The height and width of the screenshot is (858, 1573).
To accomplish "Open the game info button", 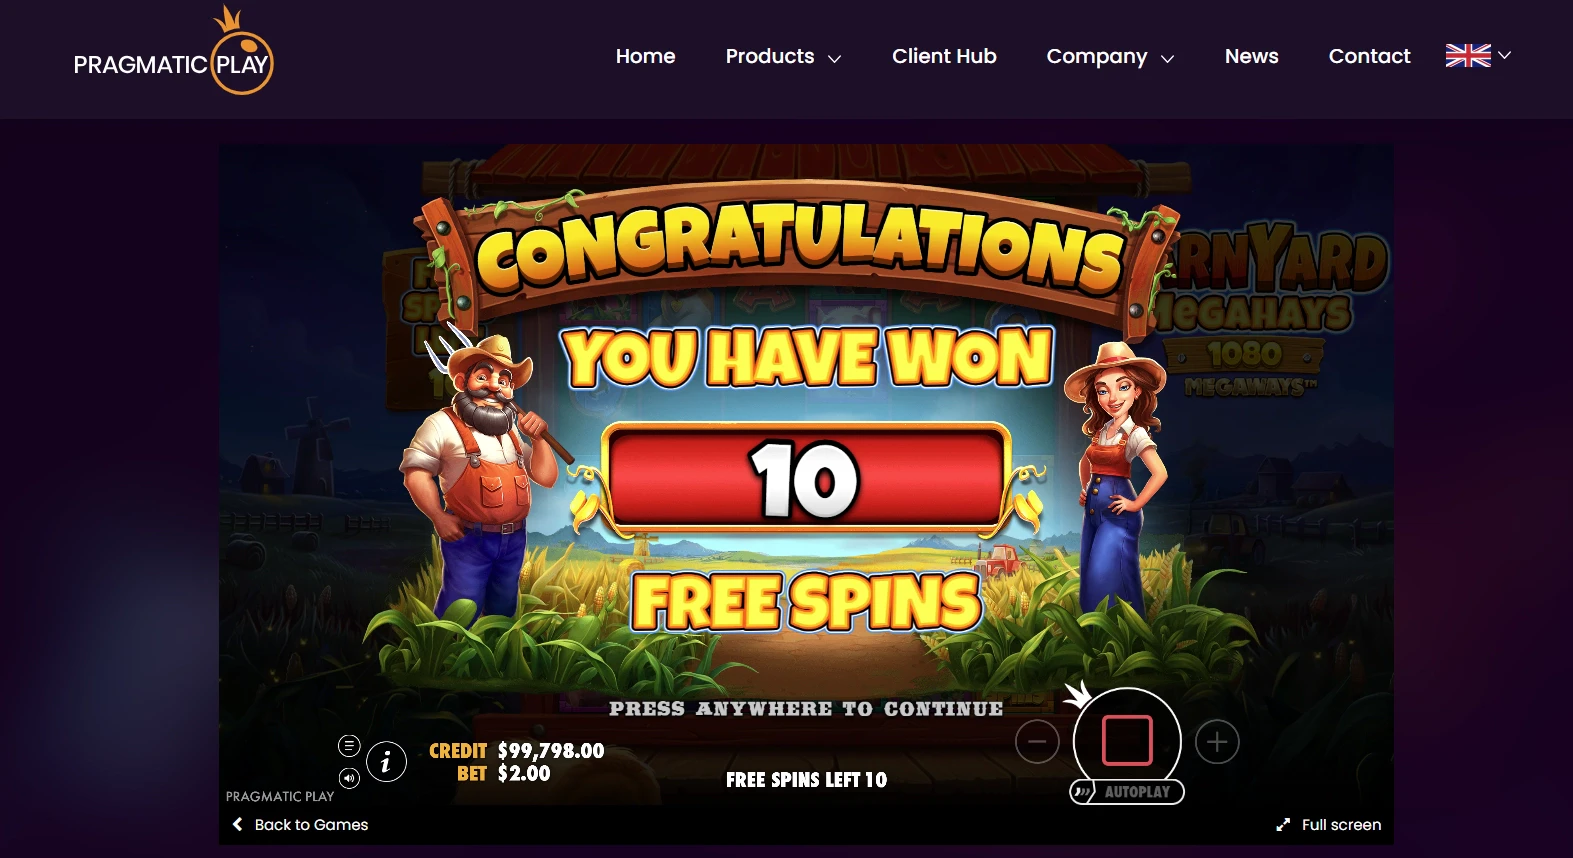I will pyautogui.click(x=386, y=763).
